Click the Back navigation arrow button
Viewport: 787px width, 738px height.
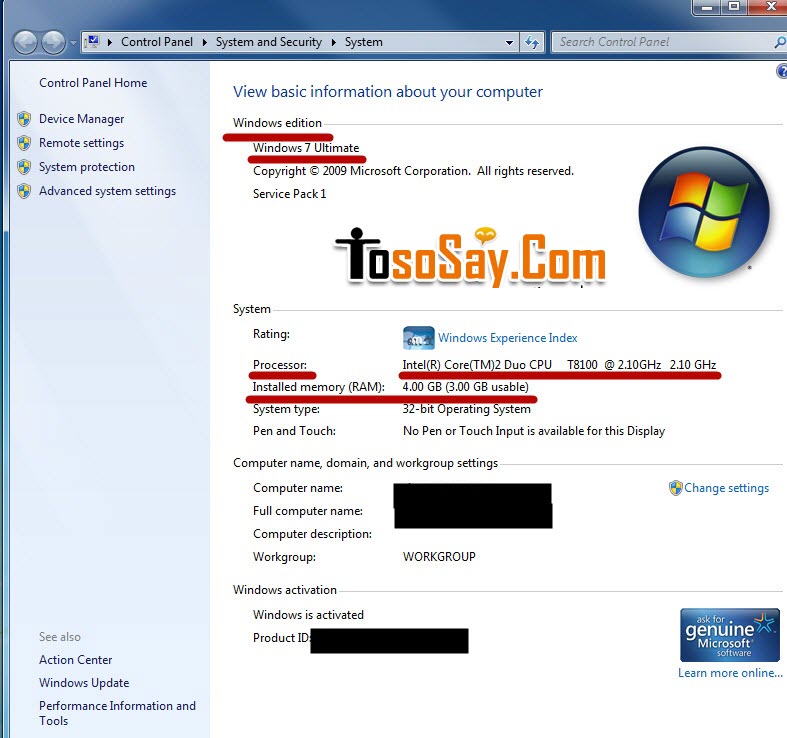click(25, 42)
